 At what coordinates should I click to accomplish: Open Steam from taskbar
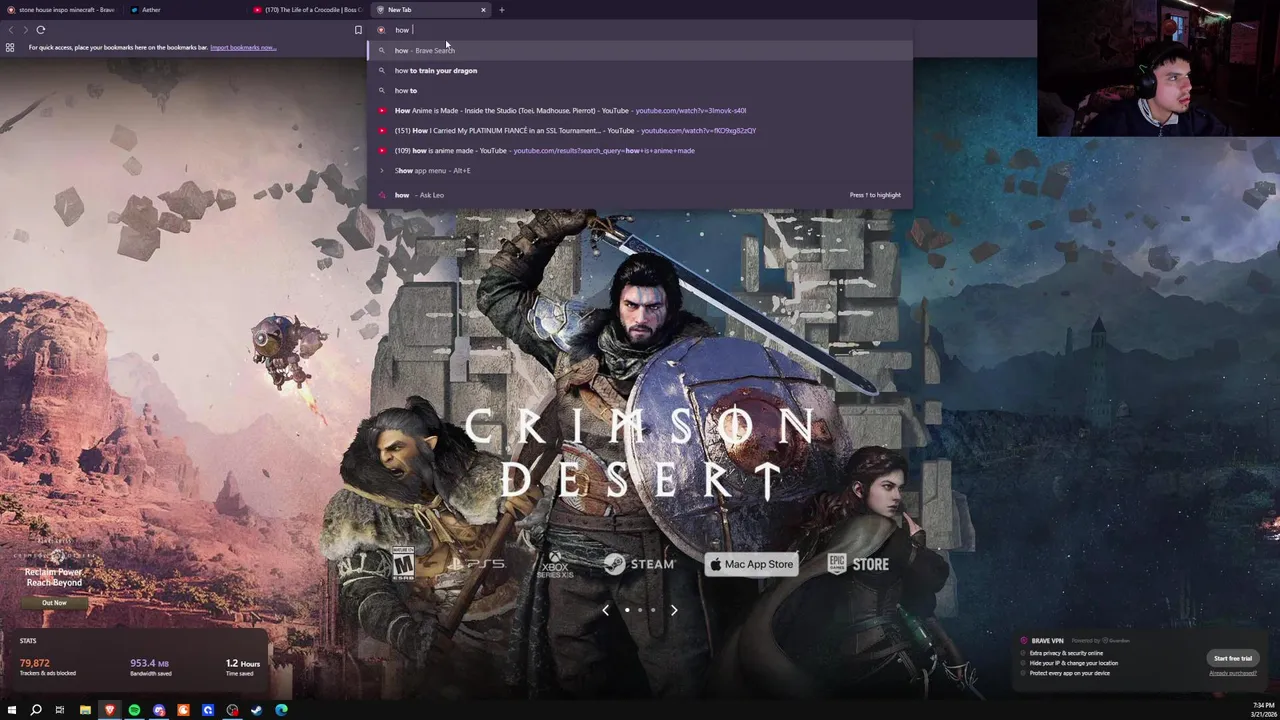click(x=257, y=710)
